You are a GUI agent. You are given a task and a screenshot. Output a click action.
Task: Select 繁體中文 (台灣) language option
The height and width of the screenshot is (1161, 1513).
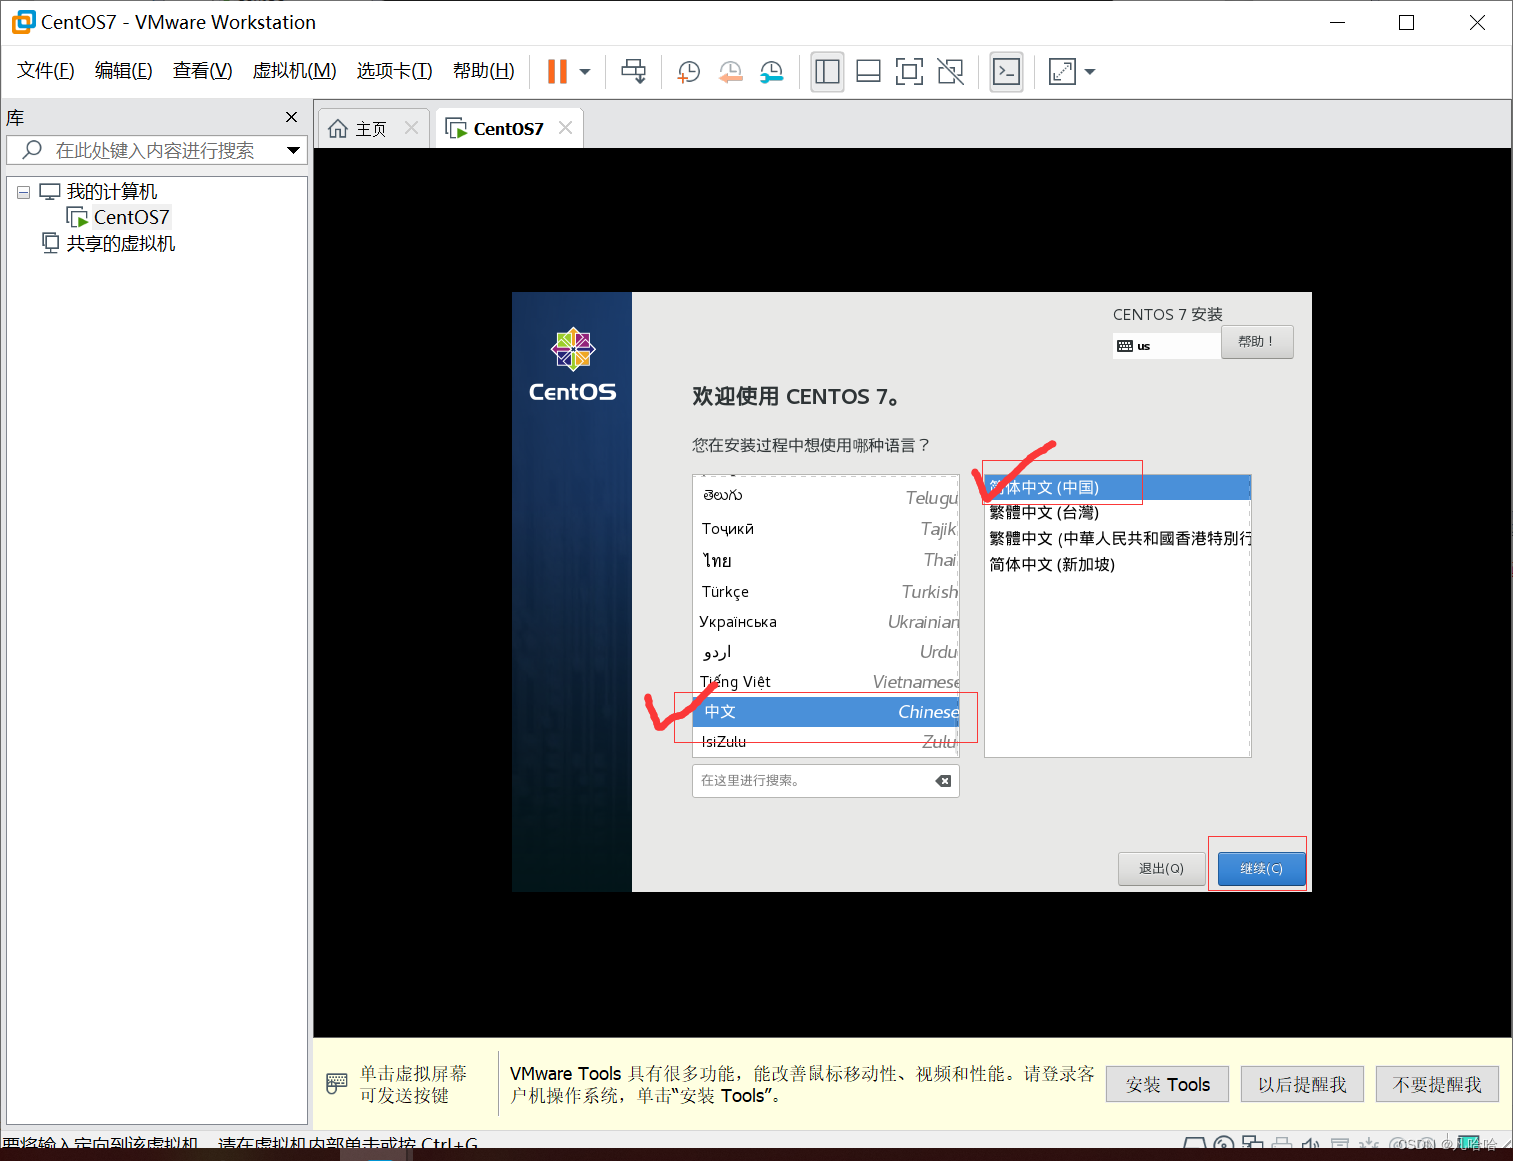[x=1044, y=512]
